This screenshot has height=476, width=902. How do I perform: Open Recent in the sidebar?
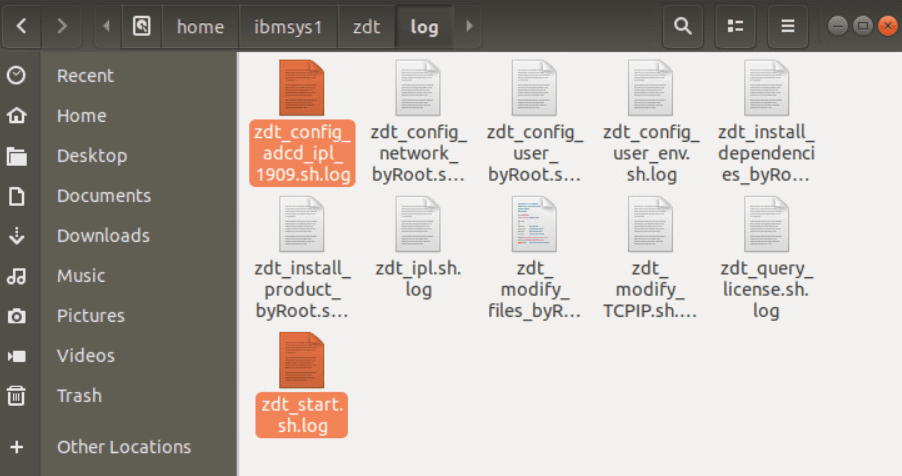(x=85, y=76)
